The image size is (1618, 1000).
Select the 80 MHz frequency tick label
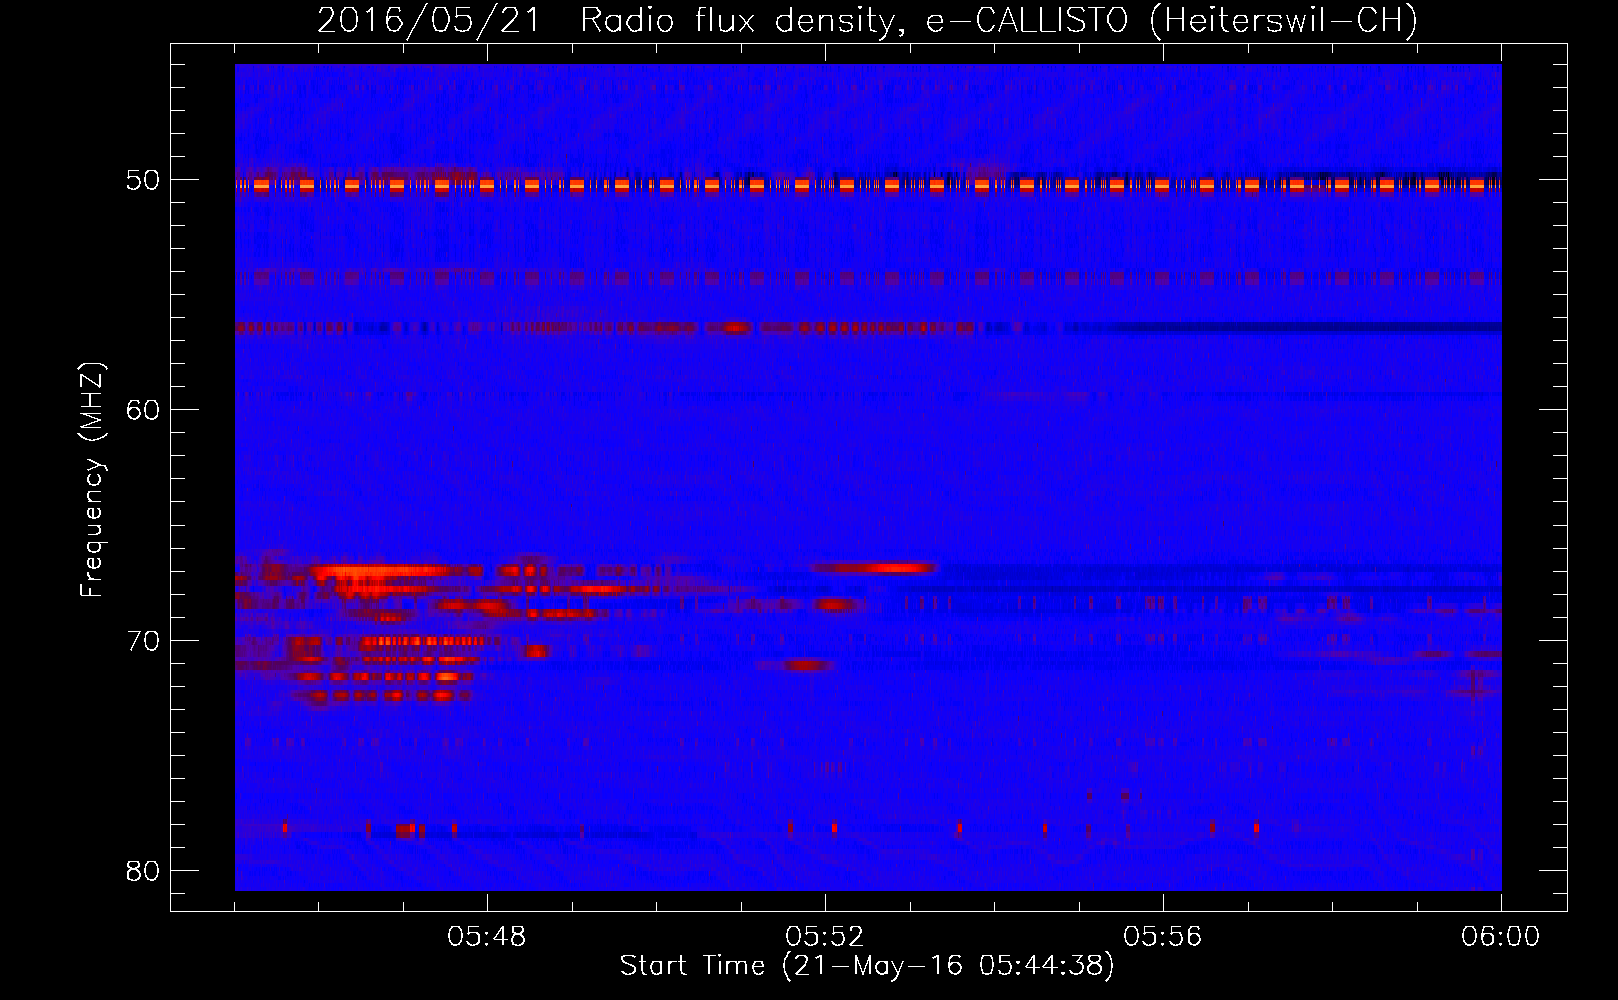click(x=144, y=871)
